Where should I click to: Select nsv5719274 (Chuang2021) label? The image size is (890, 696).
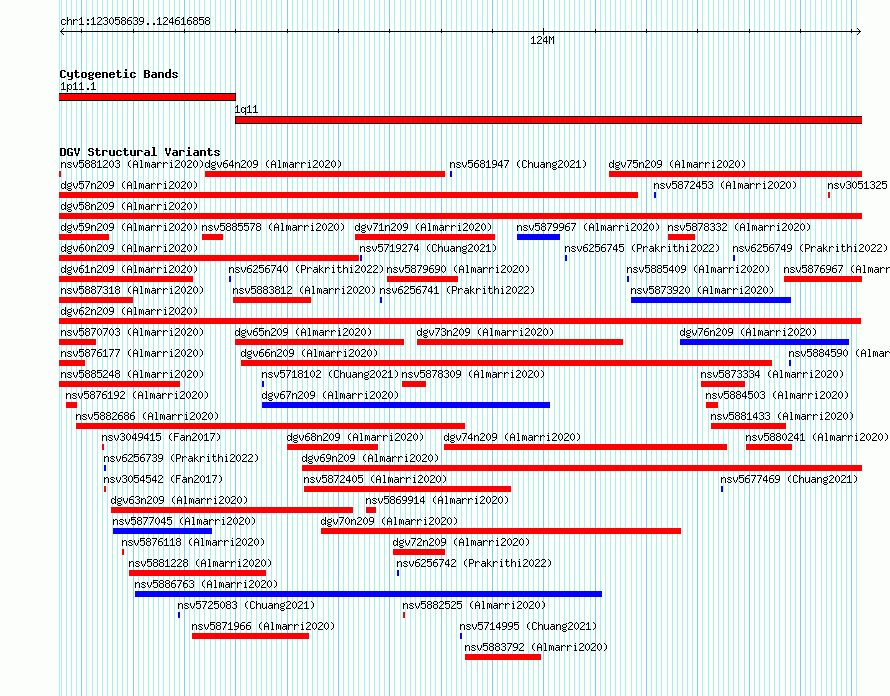click(428, 248)
